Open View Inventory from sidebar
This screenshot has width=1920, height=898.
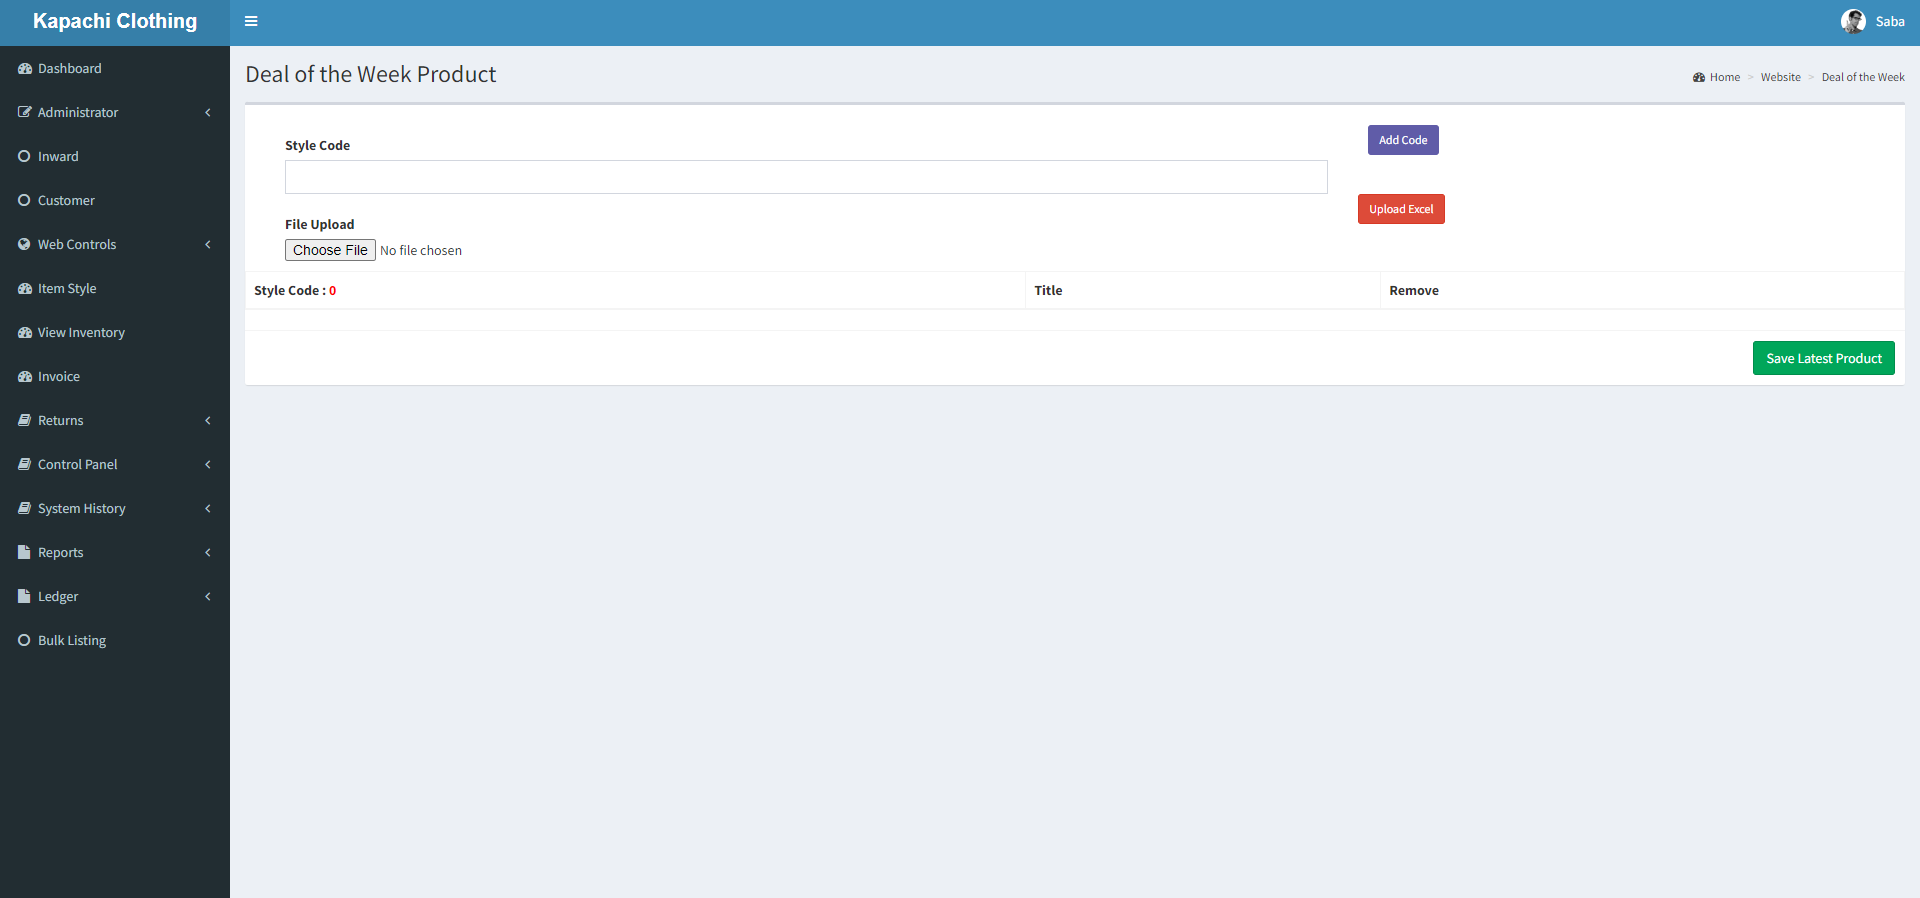click(81, 333)
